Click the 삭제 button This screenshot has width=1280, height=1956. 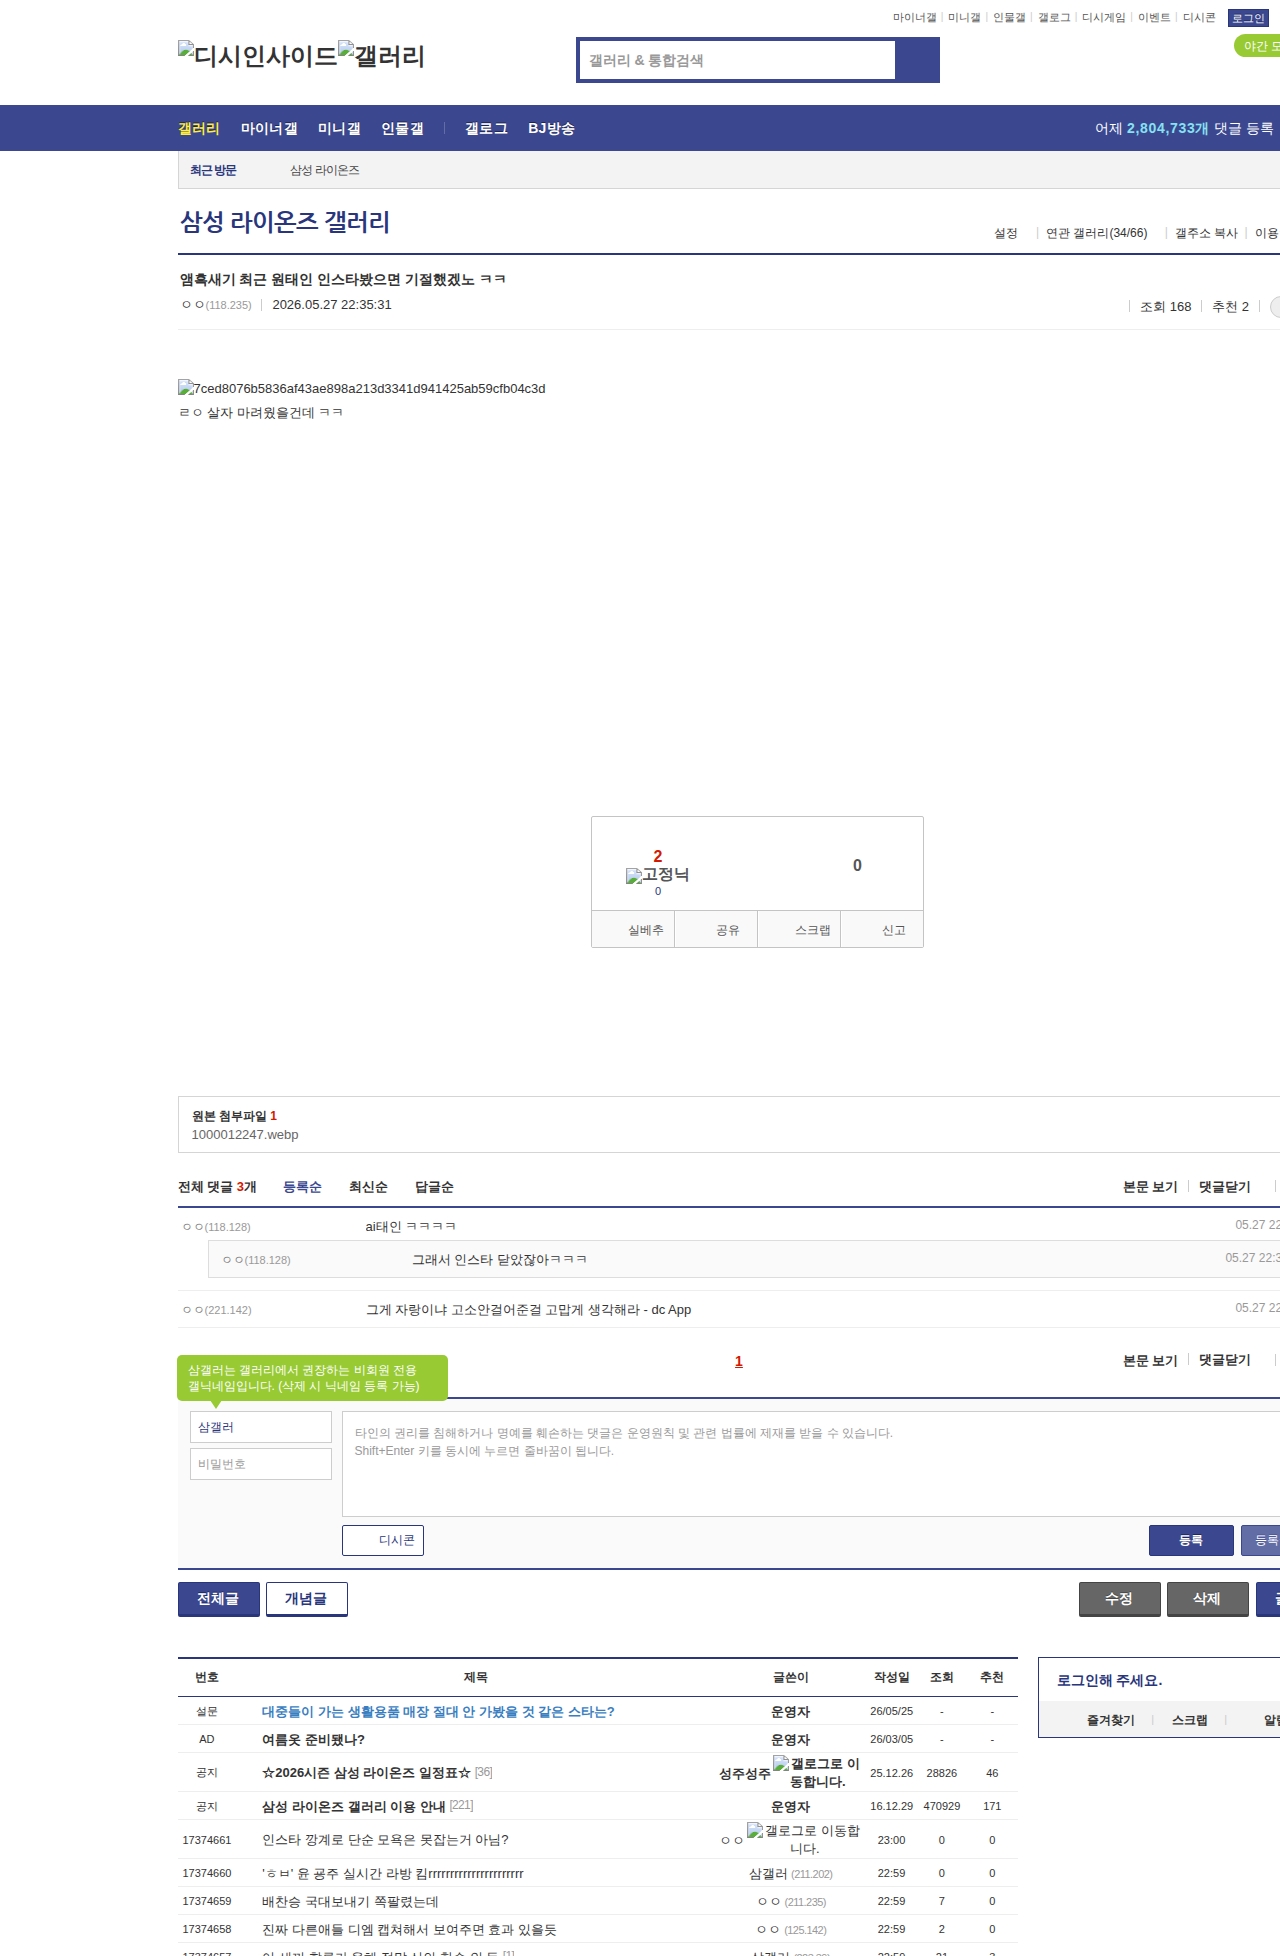pos(1207,1599)
